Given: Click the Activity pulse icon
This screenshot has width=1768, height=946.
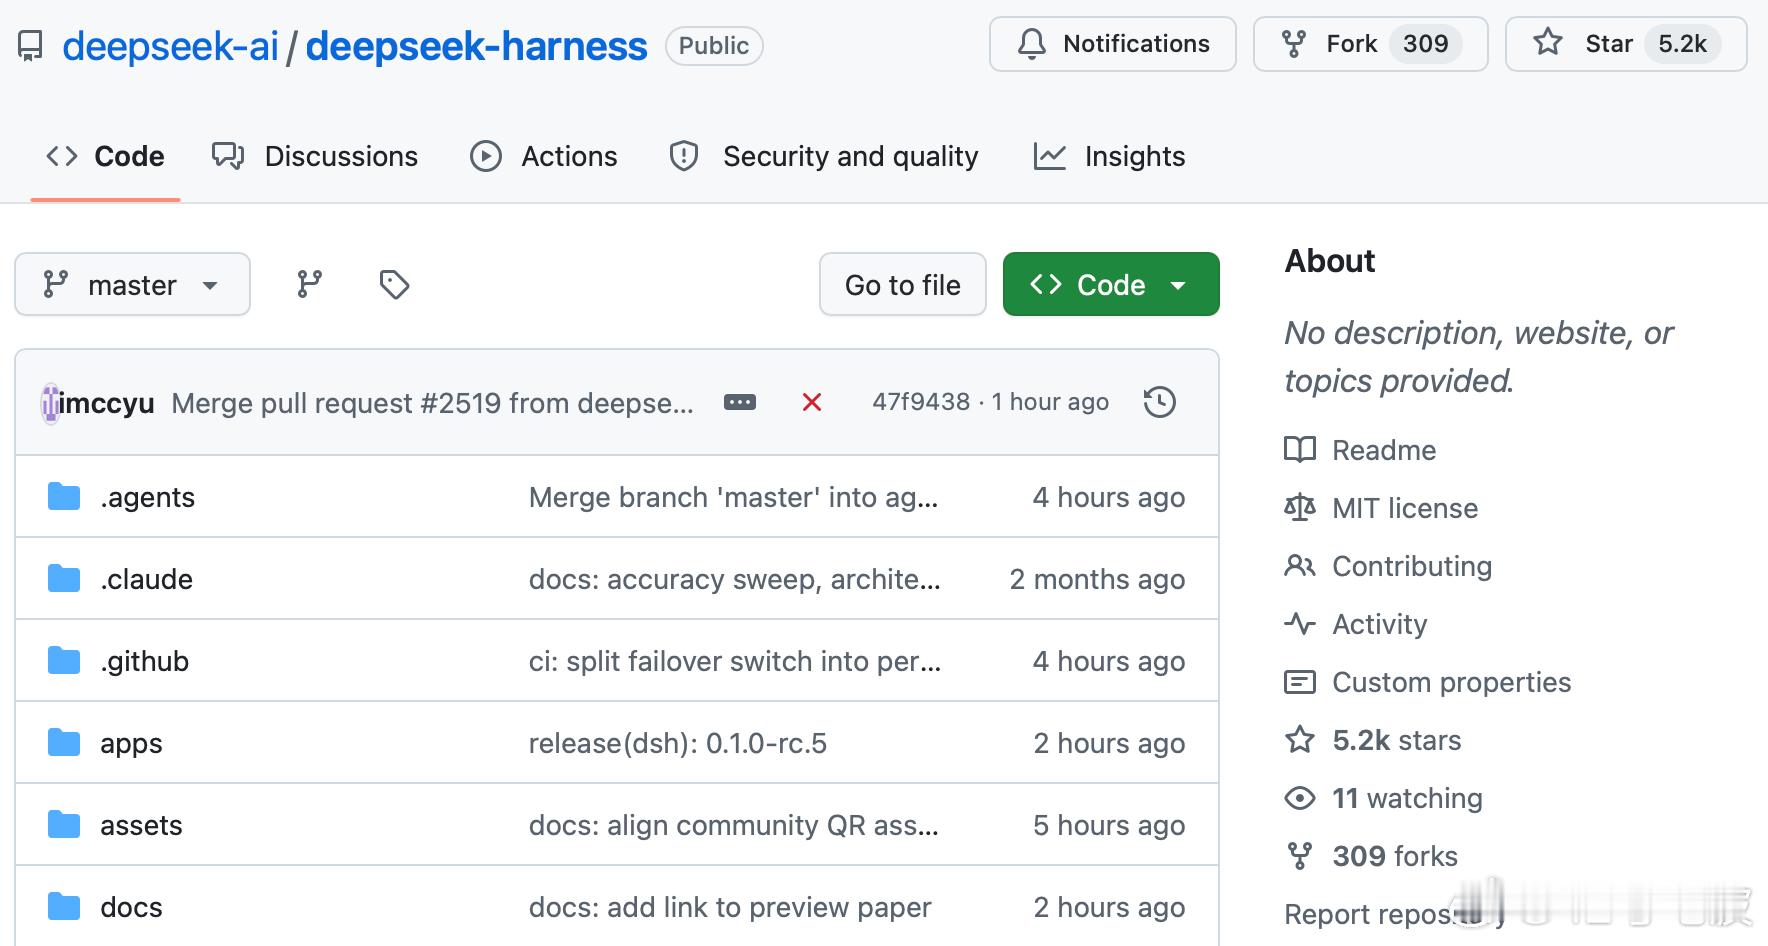Looking at the screenshot, I should (1300, 624).
